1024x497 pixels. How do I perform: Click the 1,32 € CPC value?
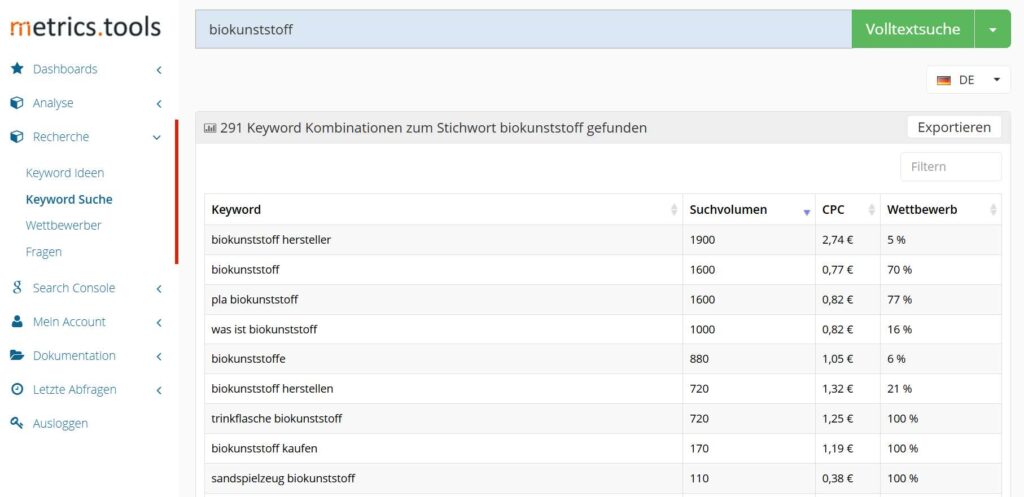[837, 389]
